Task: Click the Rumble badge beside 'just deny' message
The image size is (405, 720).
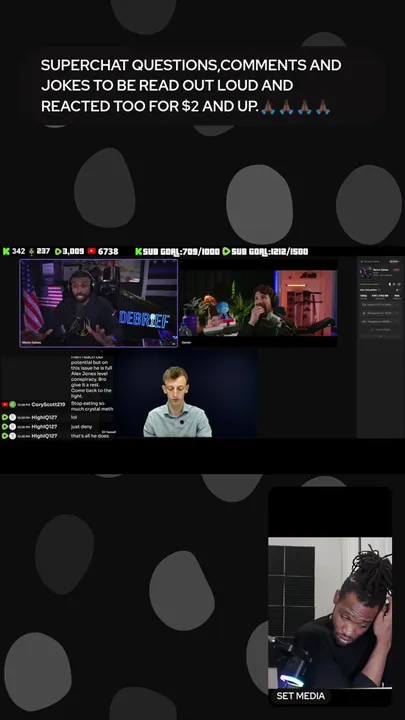Action: pyautogui.click(x=5, y=427)
